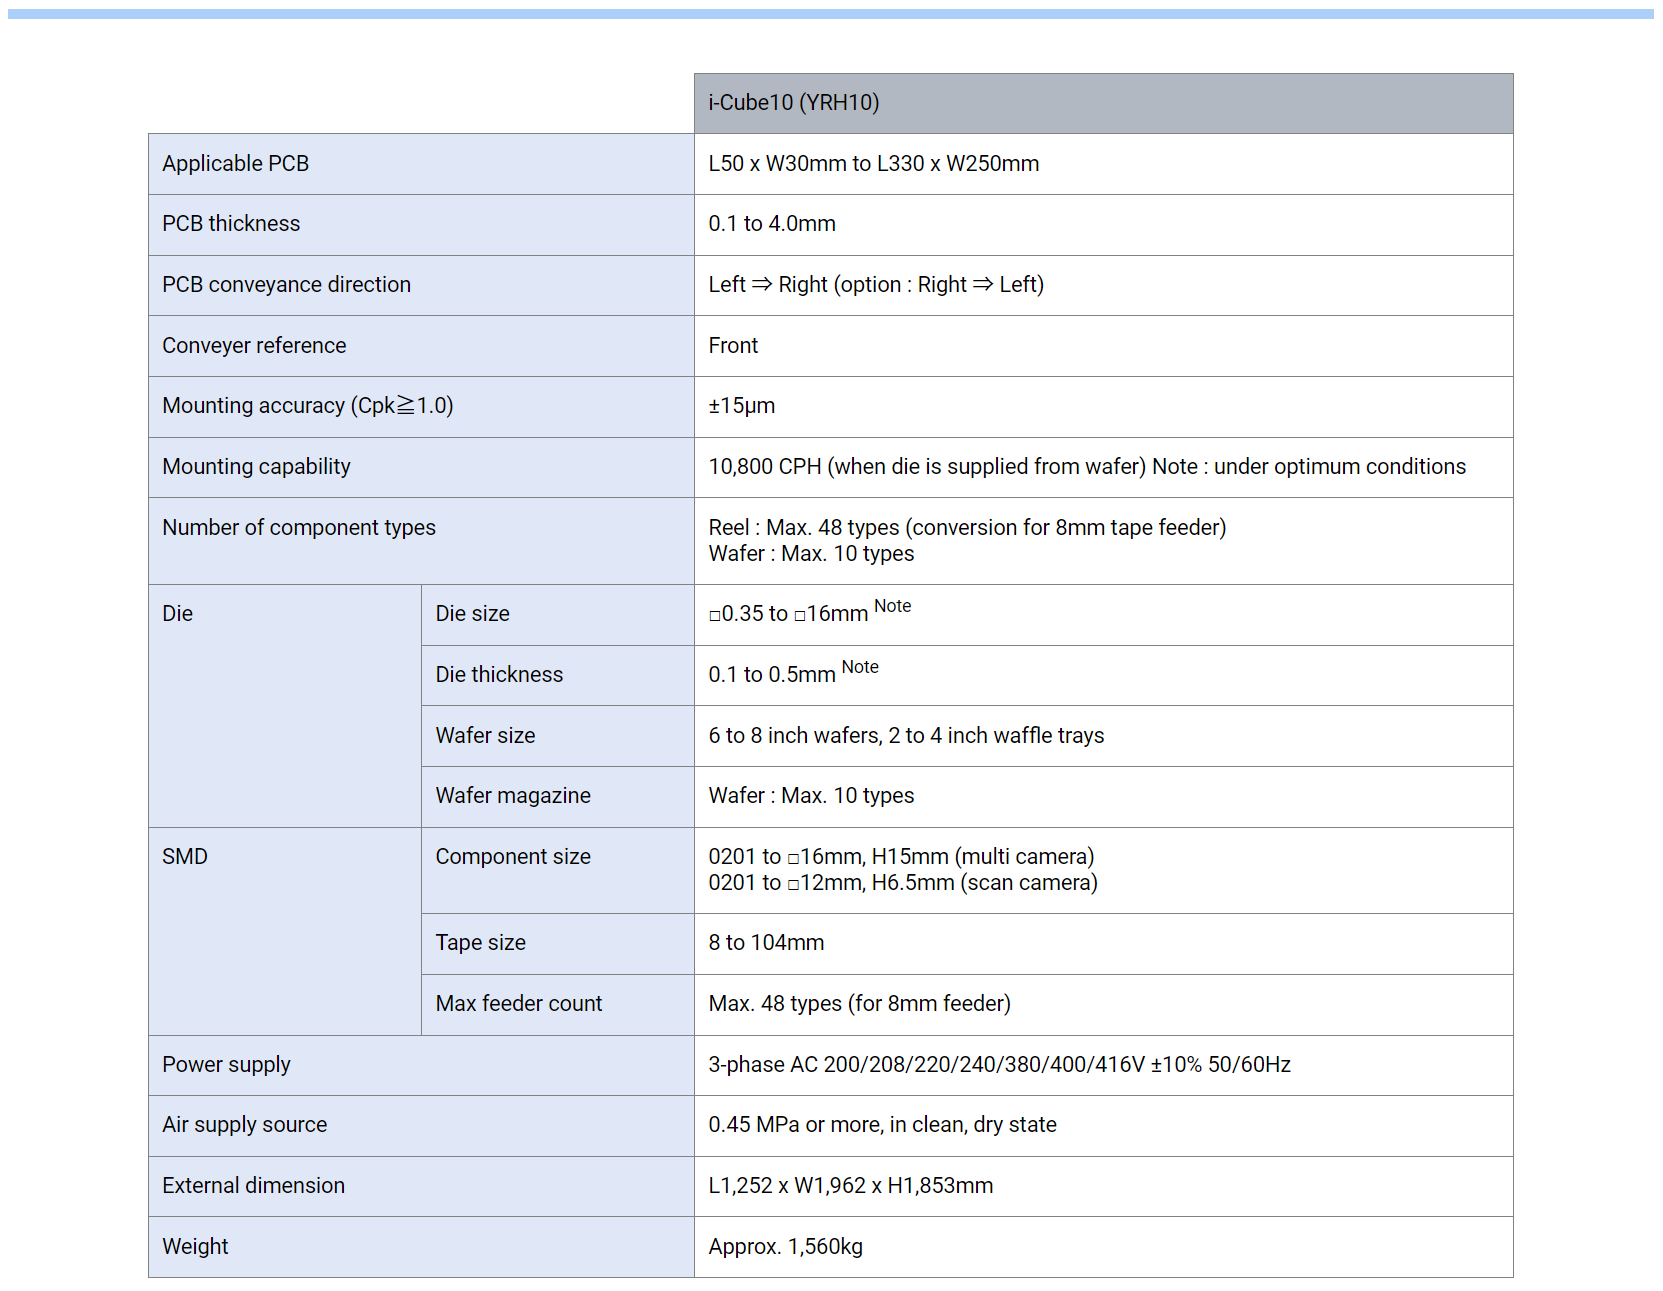Click the Wafer size sub-row label
Screen dimensions: 1663x1291
click(485, 736)
